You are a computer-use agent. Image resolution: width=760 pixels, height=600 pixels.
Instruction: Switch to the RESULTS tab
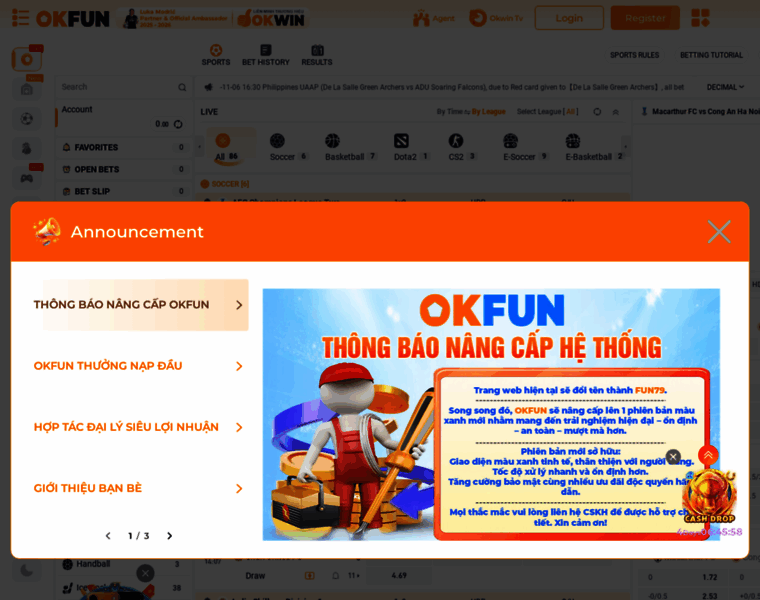point(317,55)
